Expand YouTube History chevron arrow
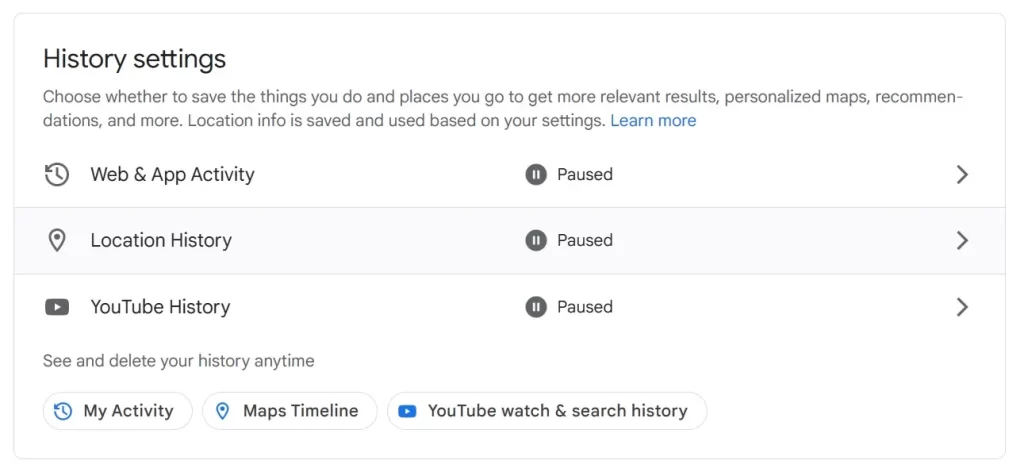This screenshot has height=468, width=1024. coord(962,307)
